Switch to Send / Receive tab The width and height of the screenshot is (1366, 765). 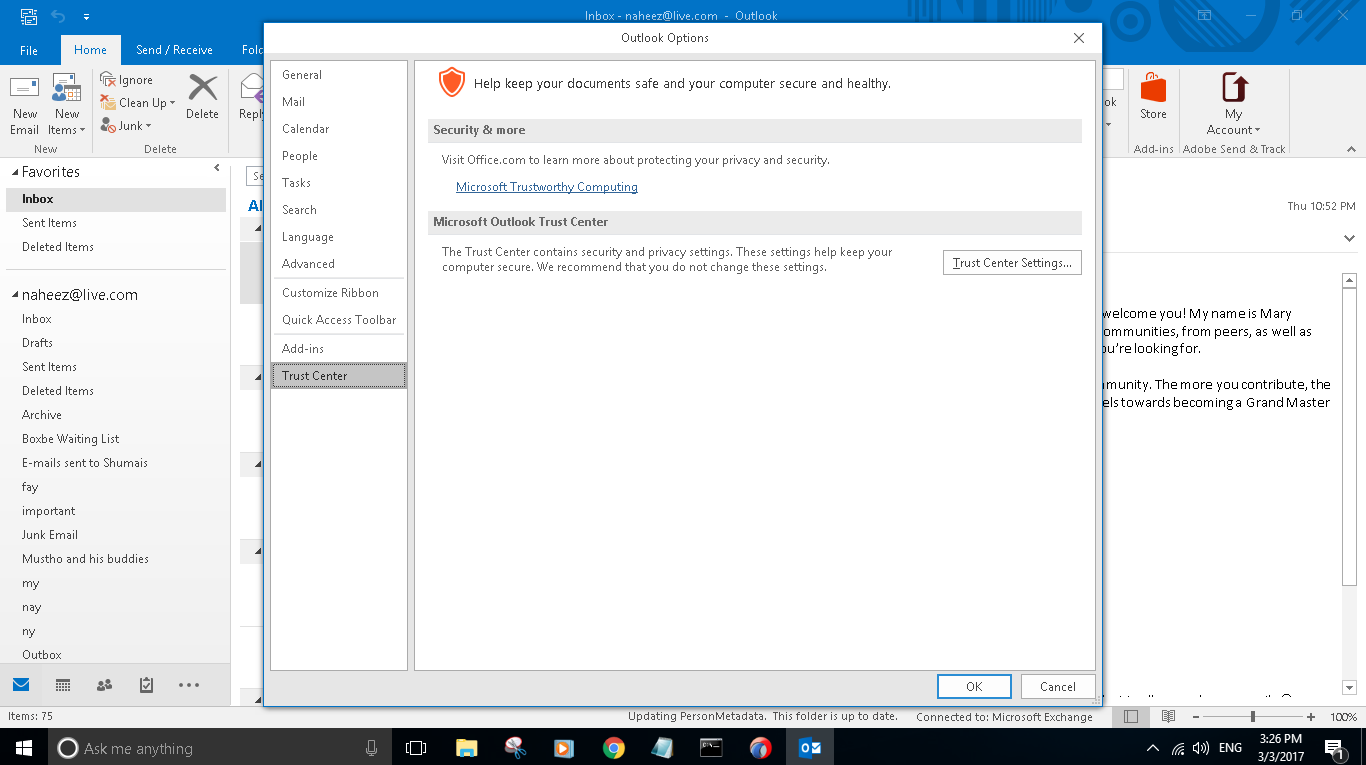point(174,50)
